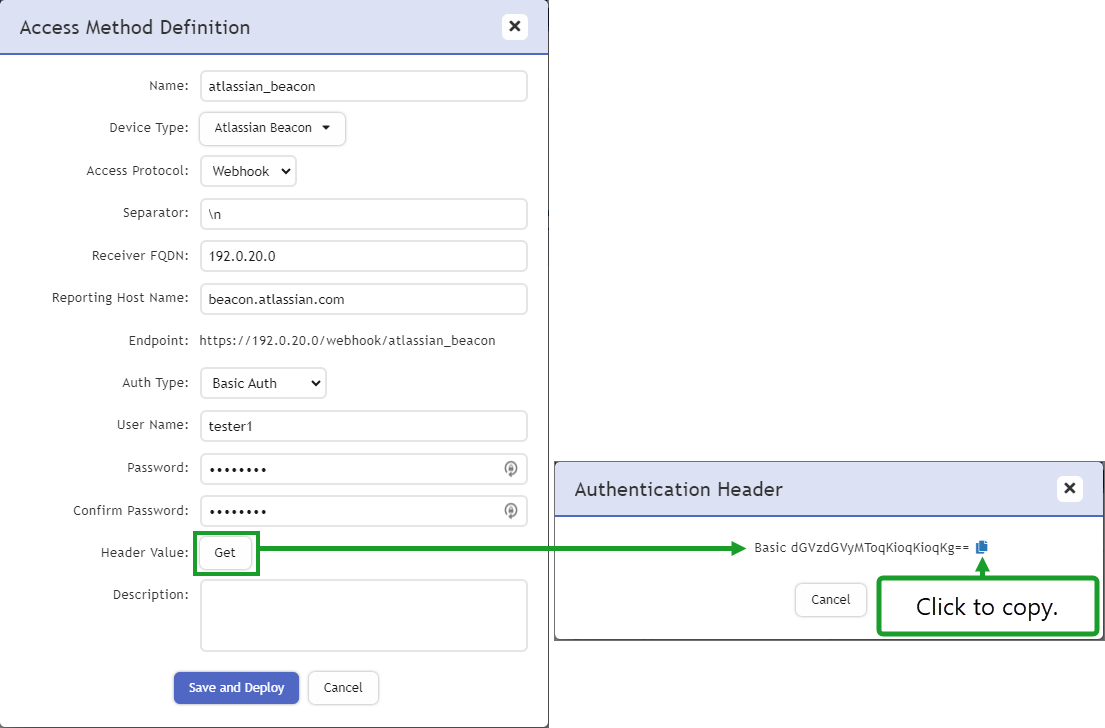Click Cancel in the Authentication Header dialog
The width and height of the screenshot is (1105, 728).
830,600
